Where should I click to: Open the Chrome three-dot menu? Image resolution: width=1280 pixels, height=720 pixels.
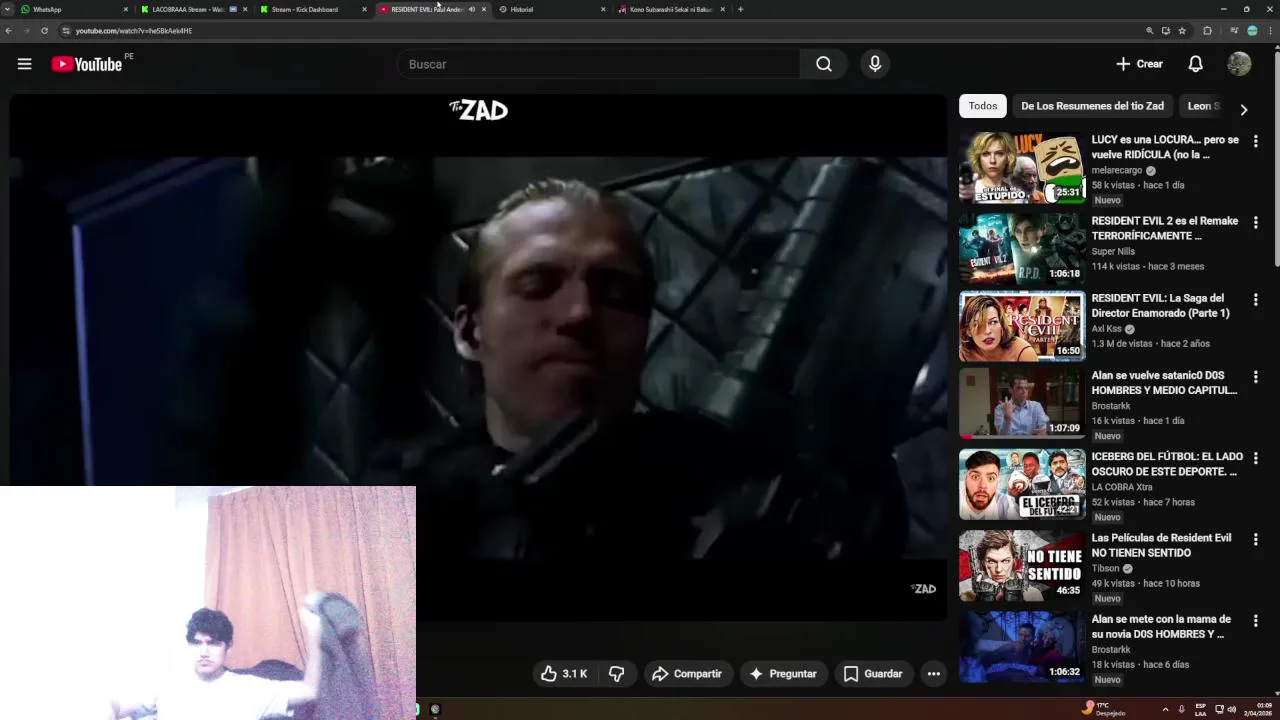1271,31
